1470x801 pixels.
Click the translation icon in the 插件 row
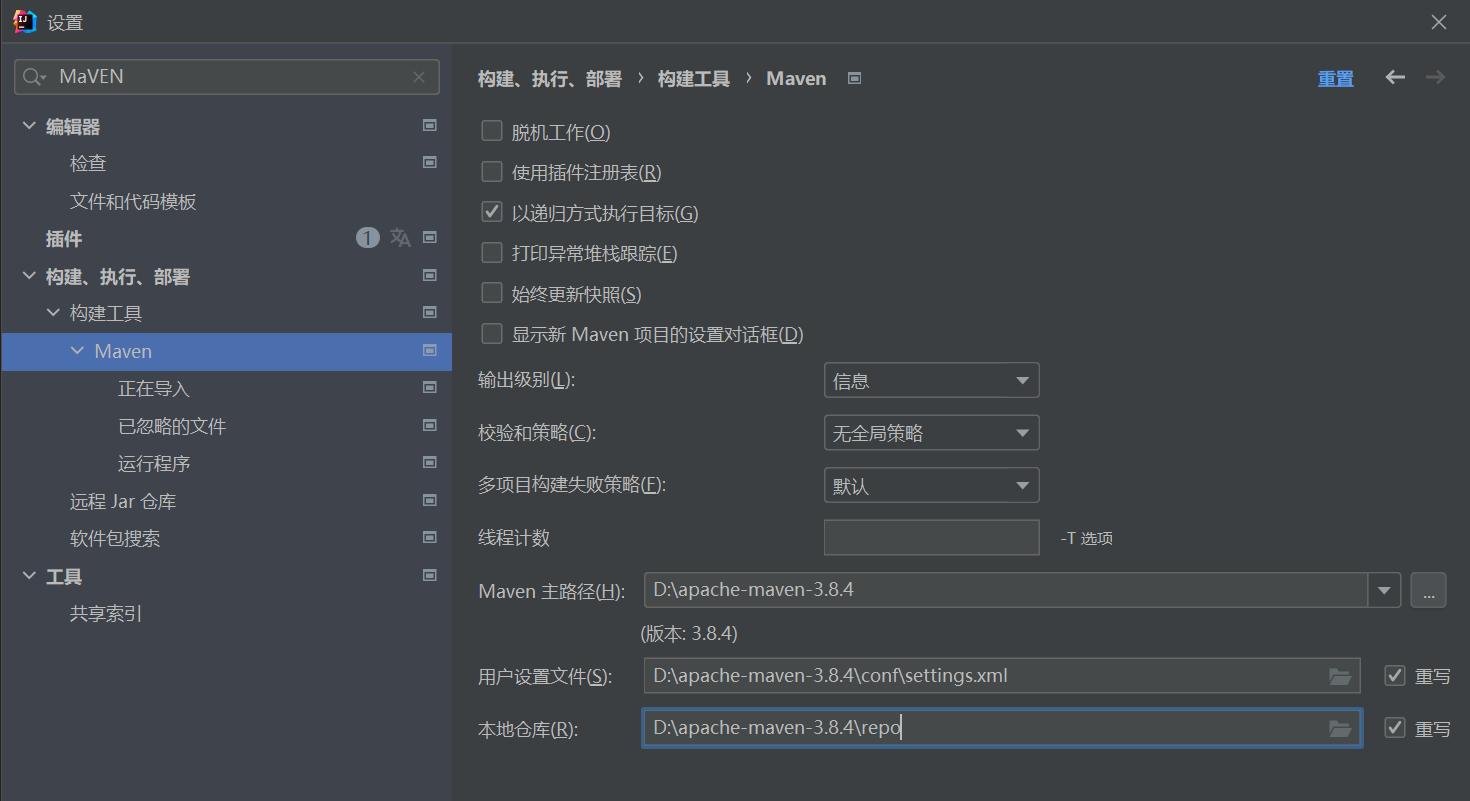(x=400, y=238)
